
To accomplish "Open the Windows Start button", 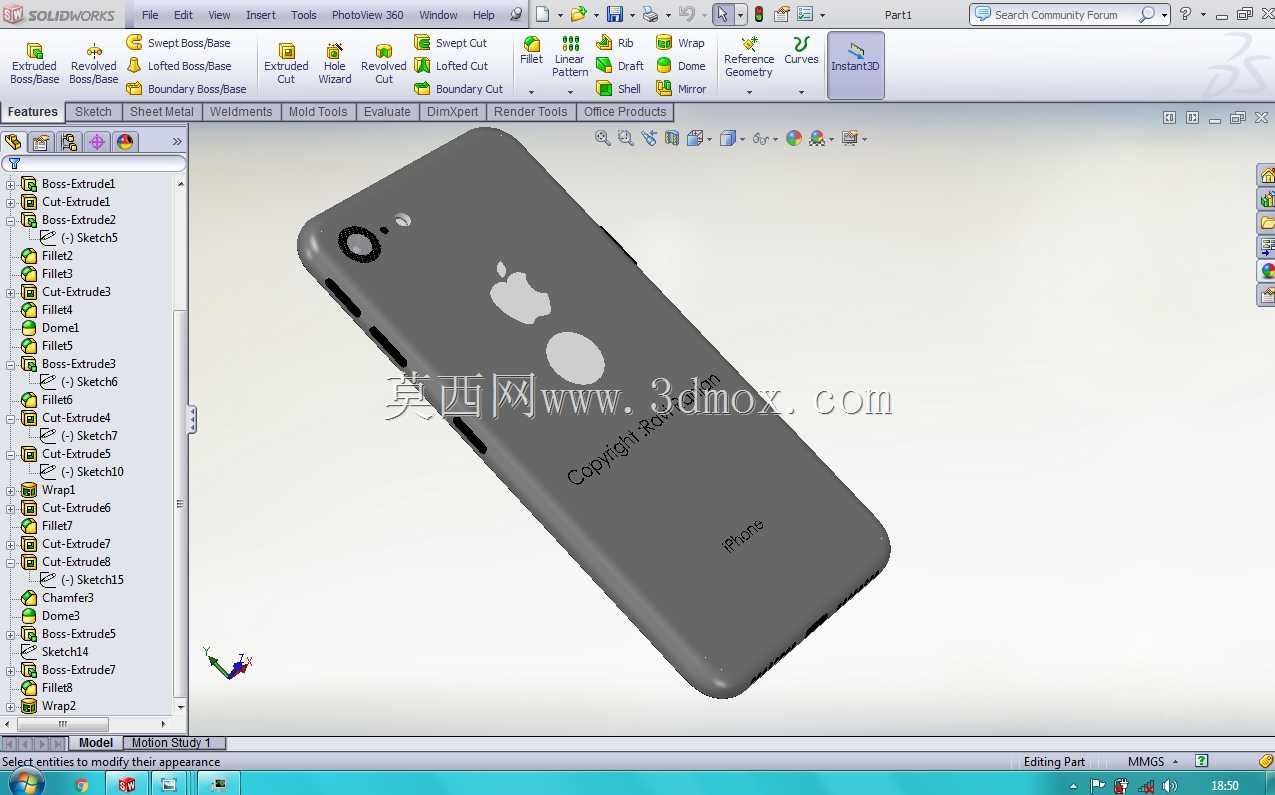I will coord(24,784).
